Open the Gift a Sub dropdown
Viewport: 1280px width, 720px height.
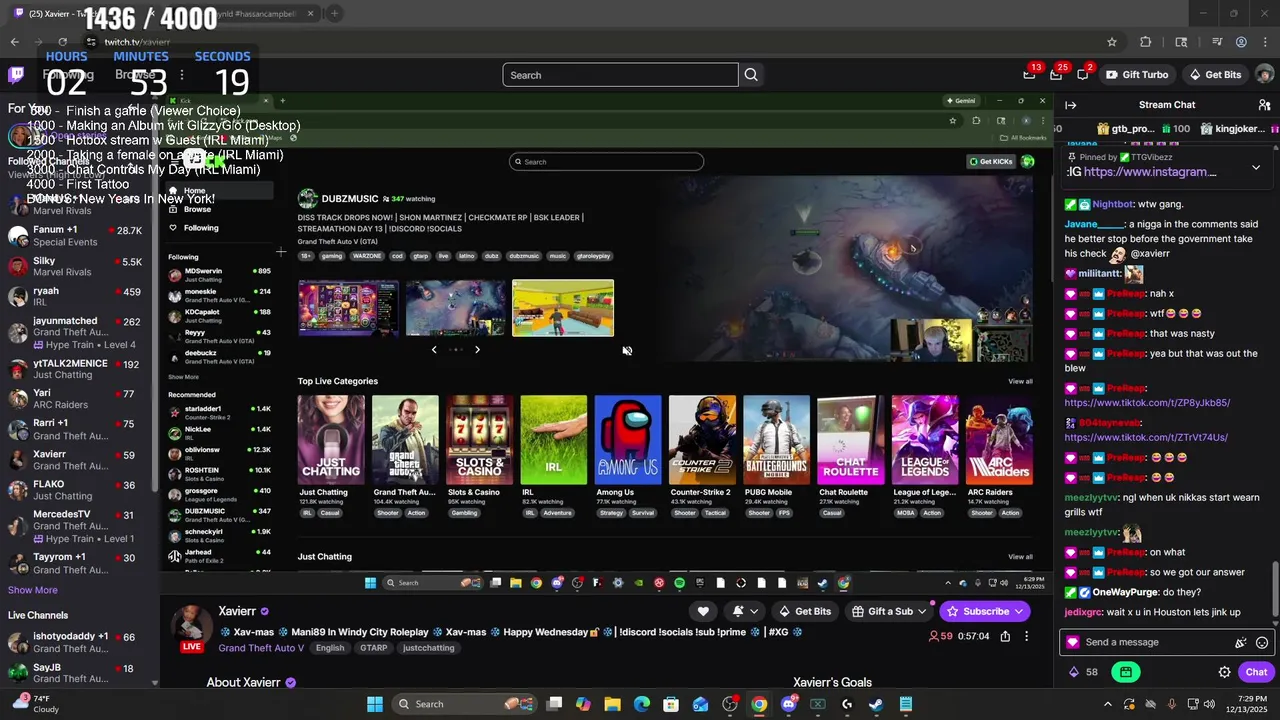click(888, 611)
